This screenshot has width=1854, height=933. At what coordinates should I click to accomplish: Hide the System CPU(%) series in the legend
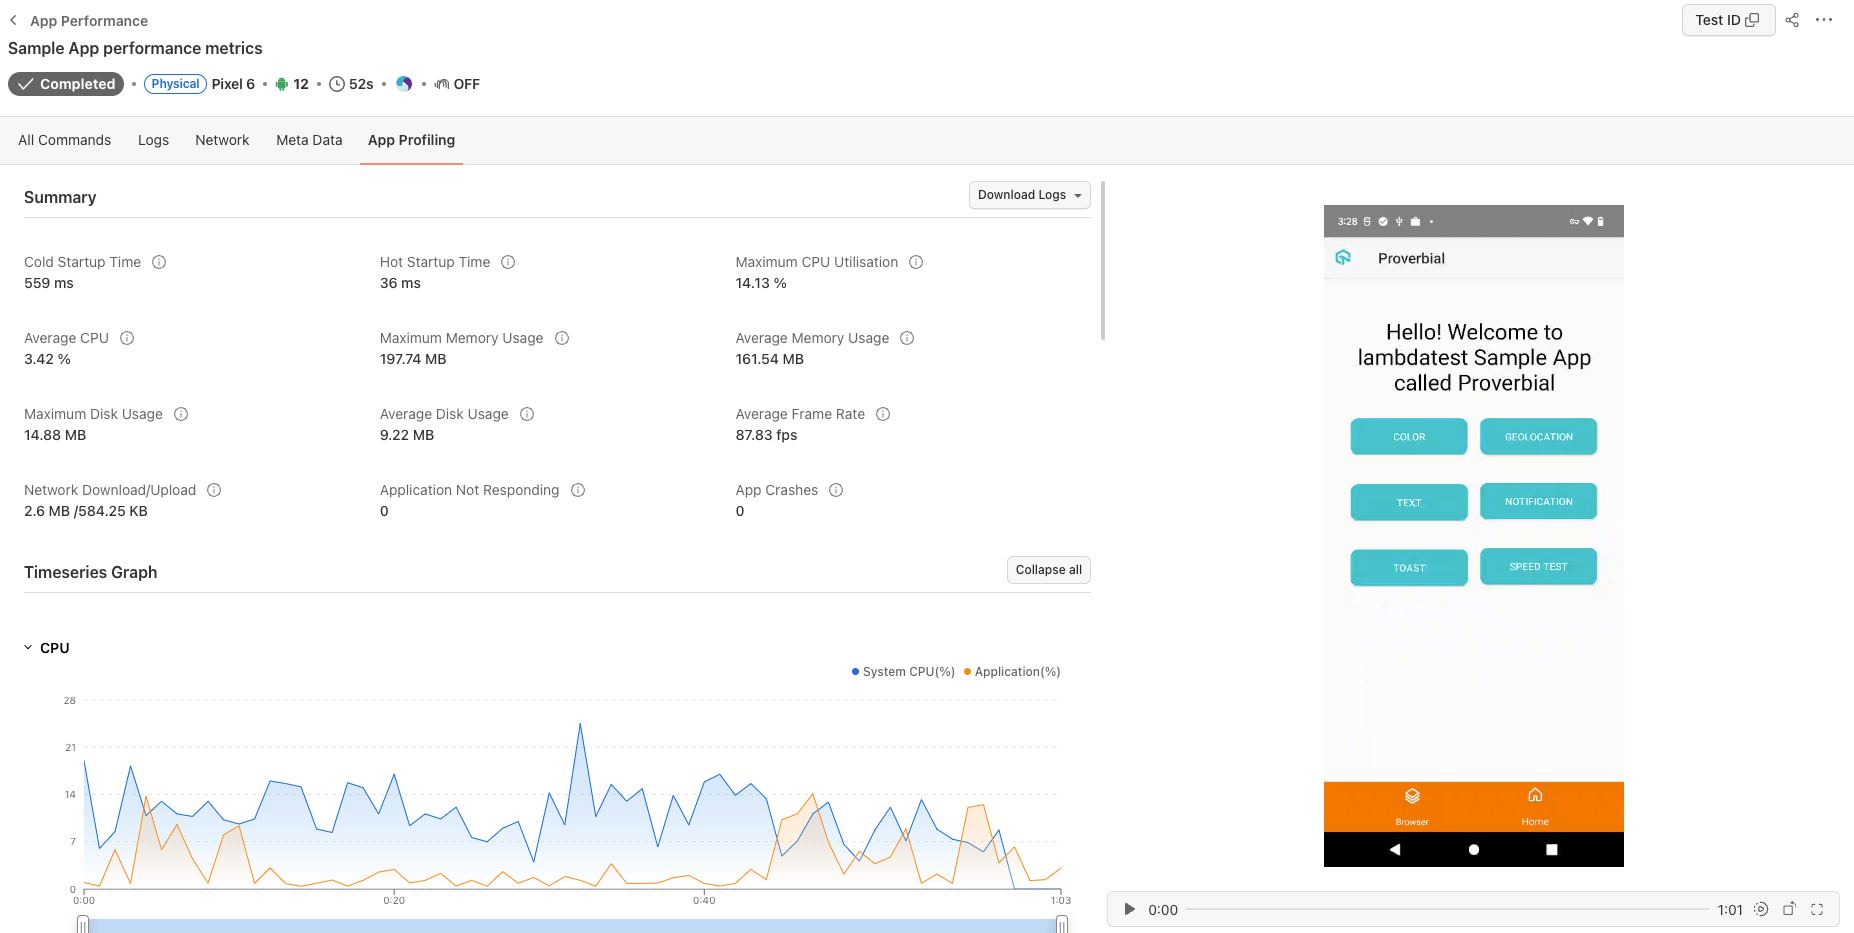click(902, 671)
